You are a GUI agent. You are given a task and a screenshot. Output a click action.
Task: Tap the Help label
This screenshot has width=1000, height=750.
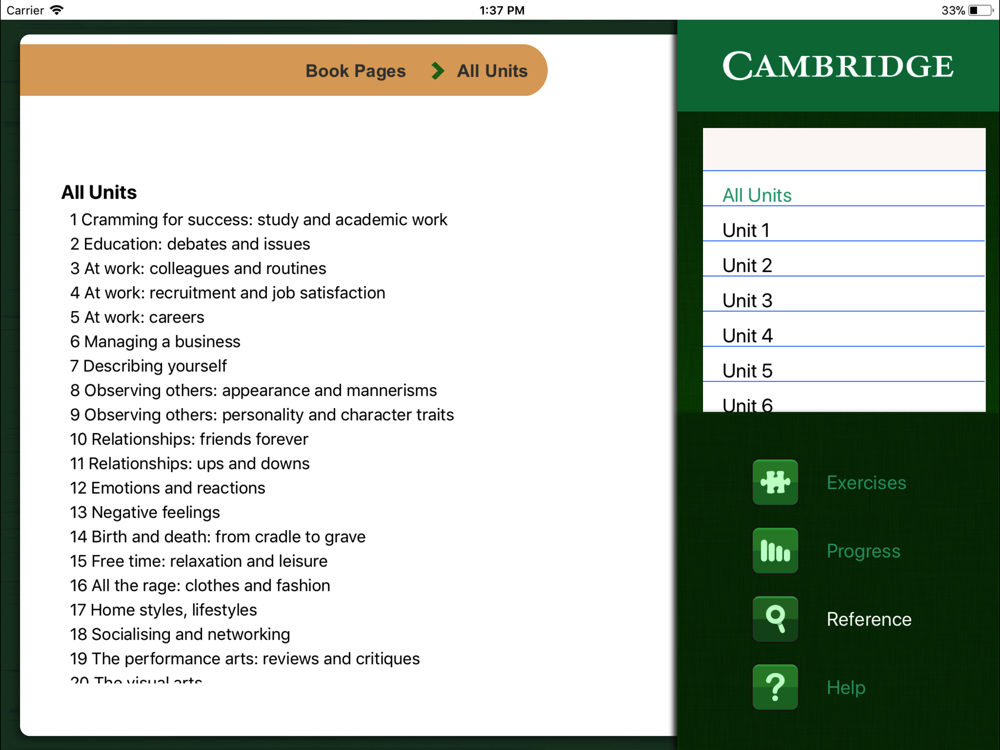click(x=846, y=688)
